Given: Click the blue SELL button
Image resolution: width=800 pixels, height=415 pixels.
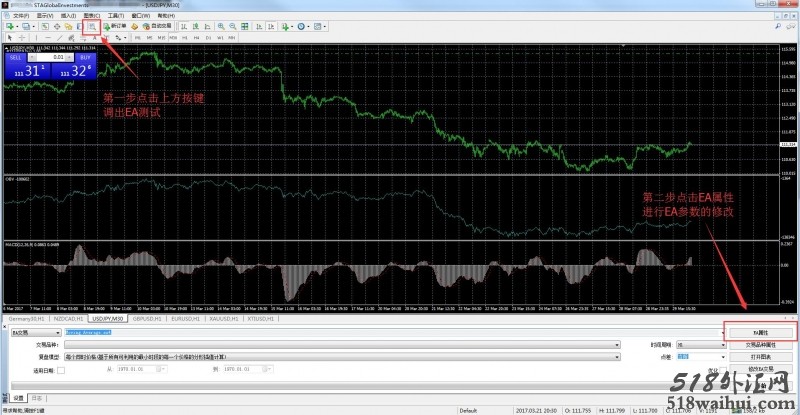Looking at the screenshot, I should click(15, 58).
